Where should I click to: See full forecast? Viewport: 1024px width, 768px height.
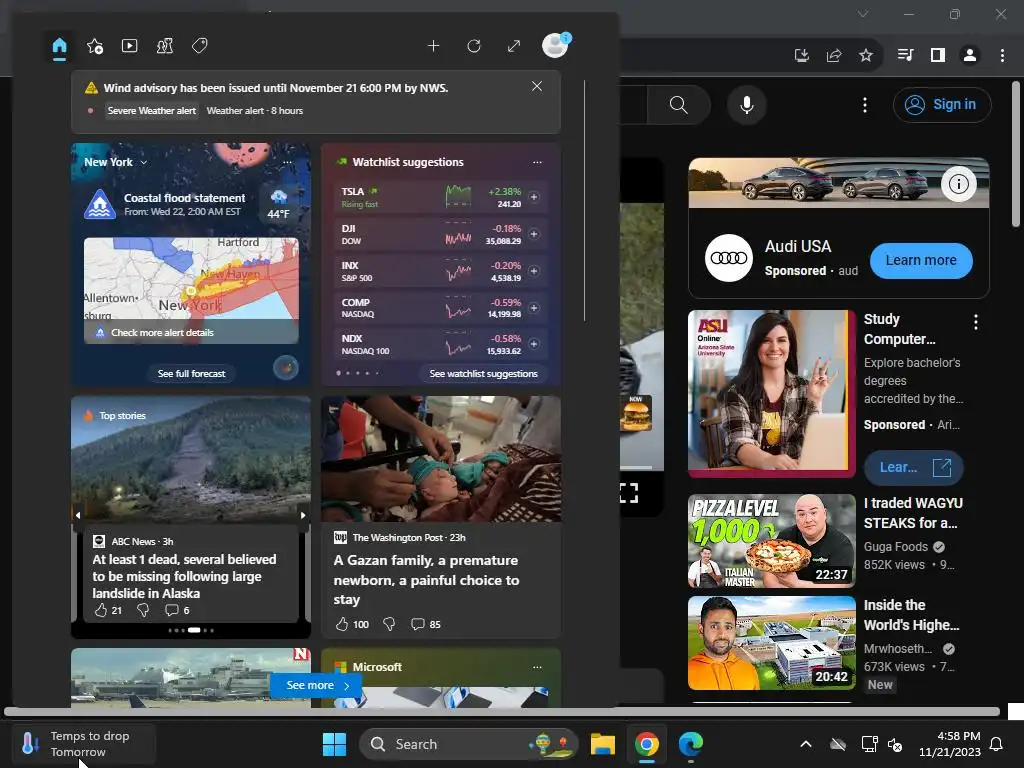[191, 374]
